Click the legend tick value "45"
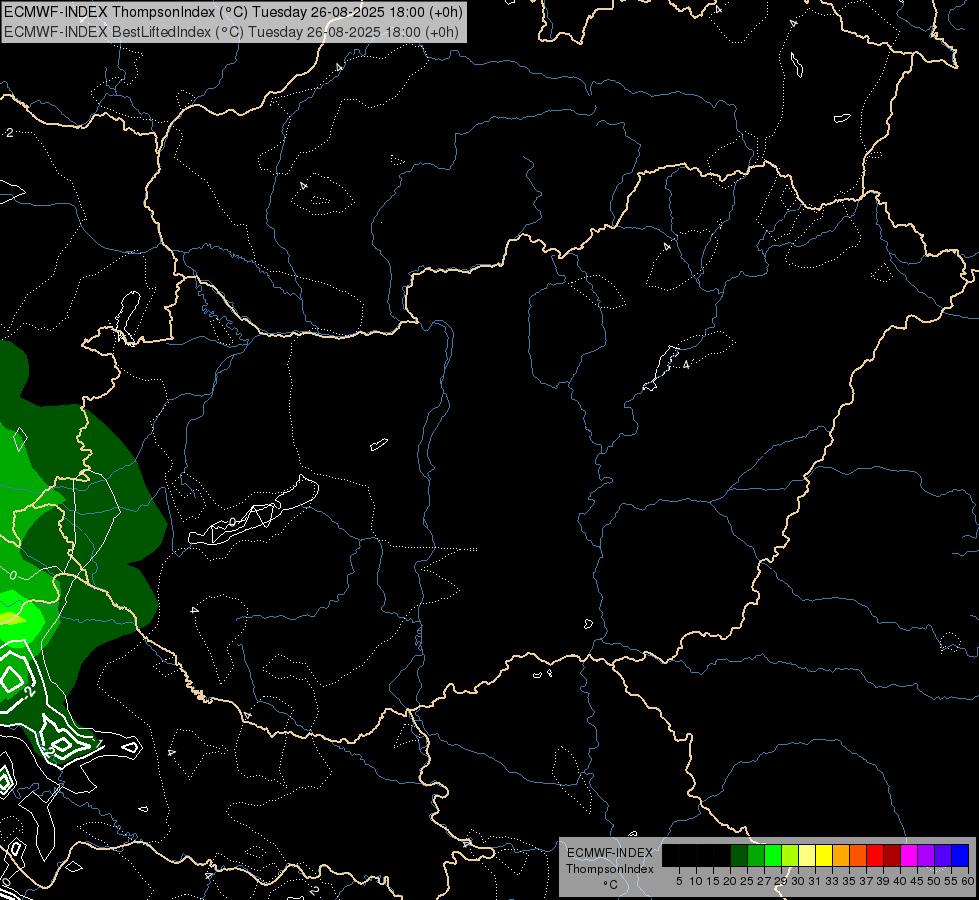The image size is (979, 900). pos(917,881)
